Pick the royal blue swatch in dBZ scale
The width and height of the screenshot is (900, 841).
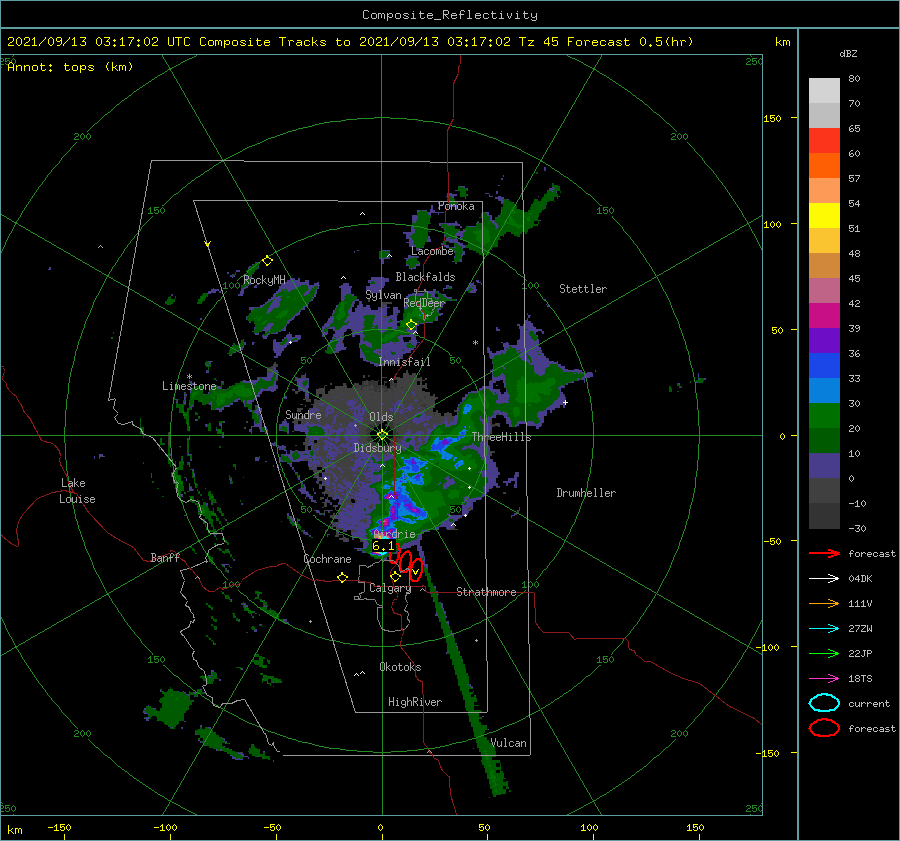click(824, 366)
